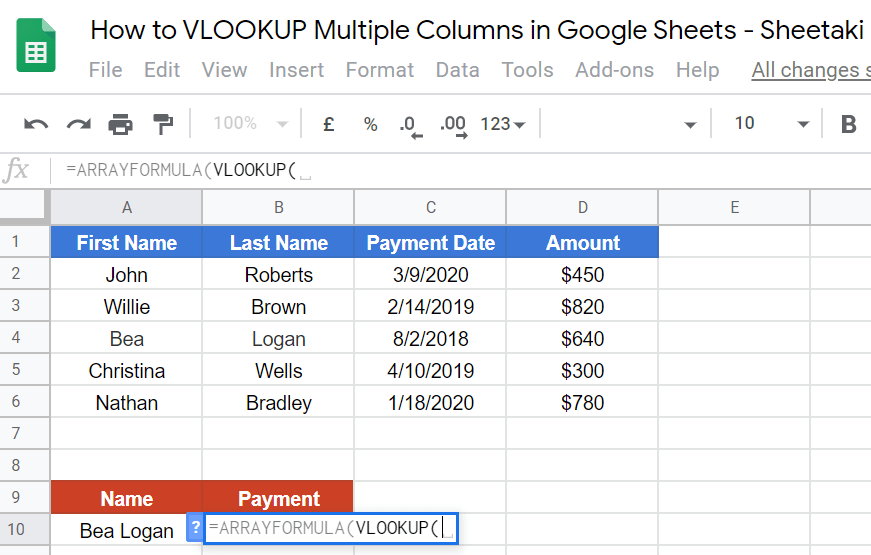The image size is (871, 555).
Task: Select the Last Name header cell
Action: point(278,242)
